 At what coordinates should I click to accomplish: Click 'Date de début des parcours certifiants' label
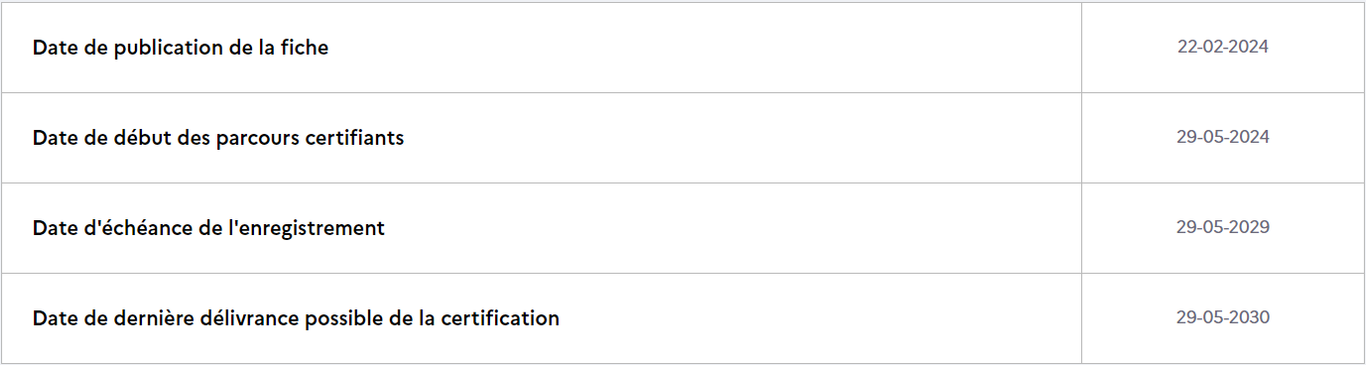click(218, 138)
